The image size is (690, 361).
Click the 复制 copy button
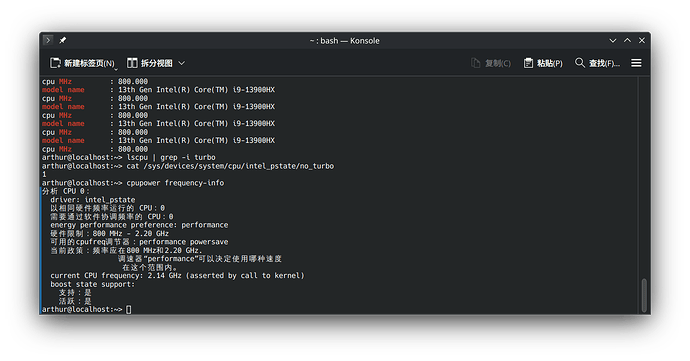click(x=491, y=63)
